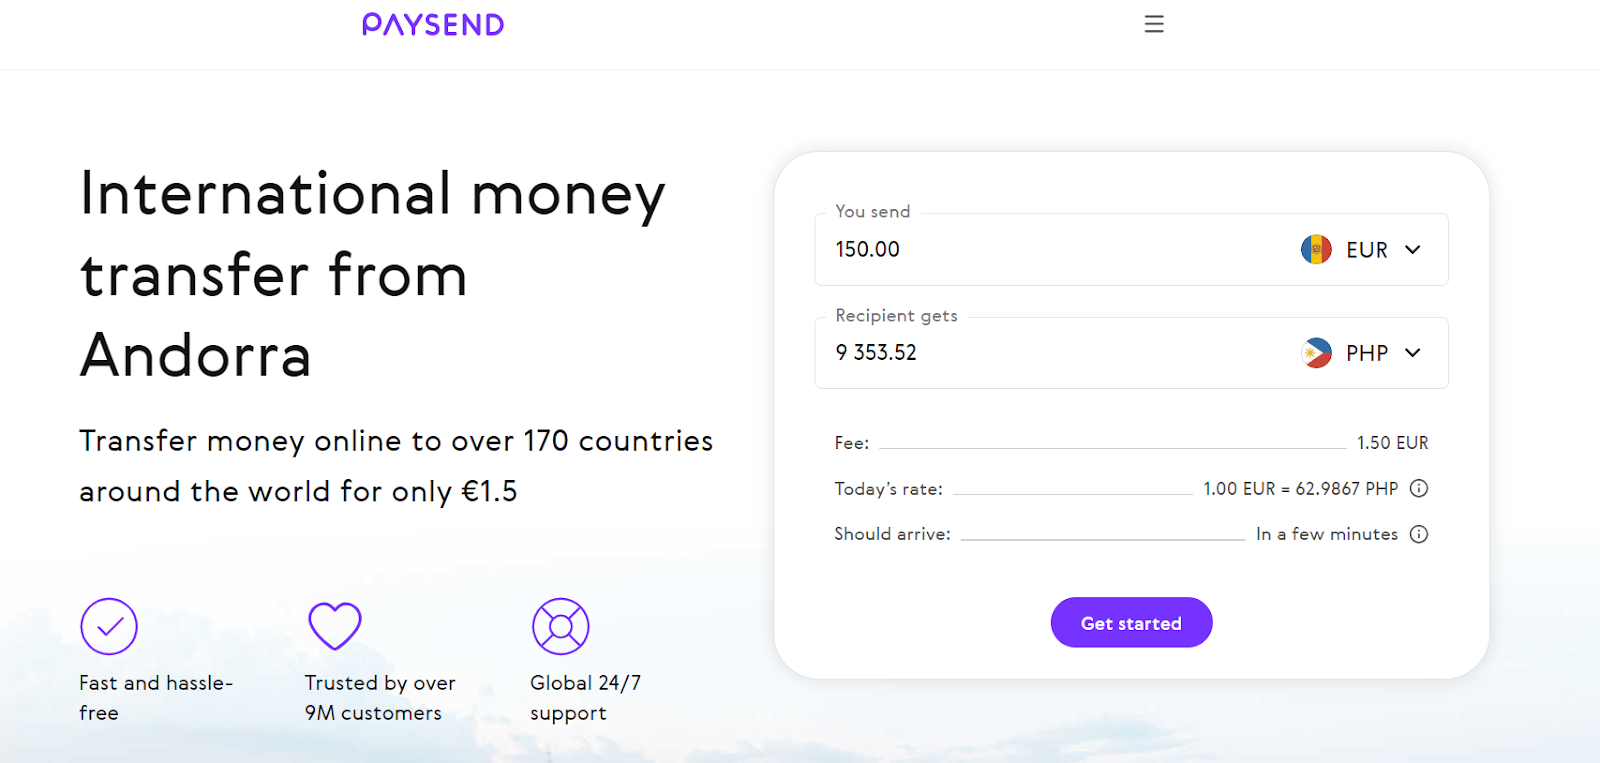Click the info icon next to today's rate

pos(1419,488)
